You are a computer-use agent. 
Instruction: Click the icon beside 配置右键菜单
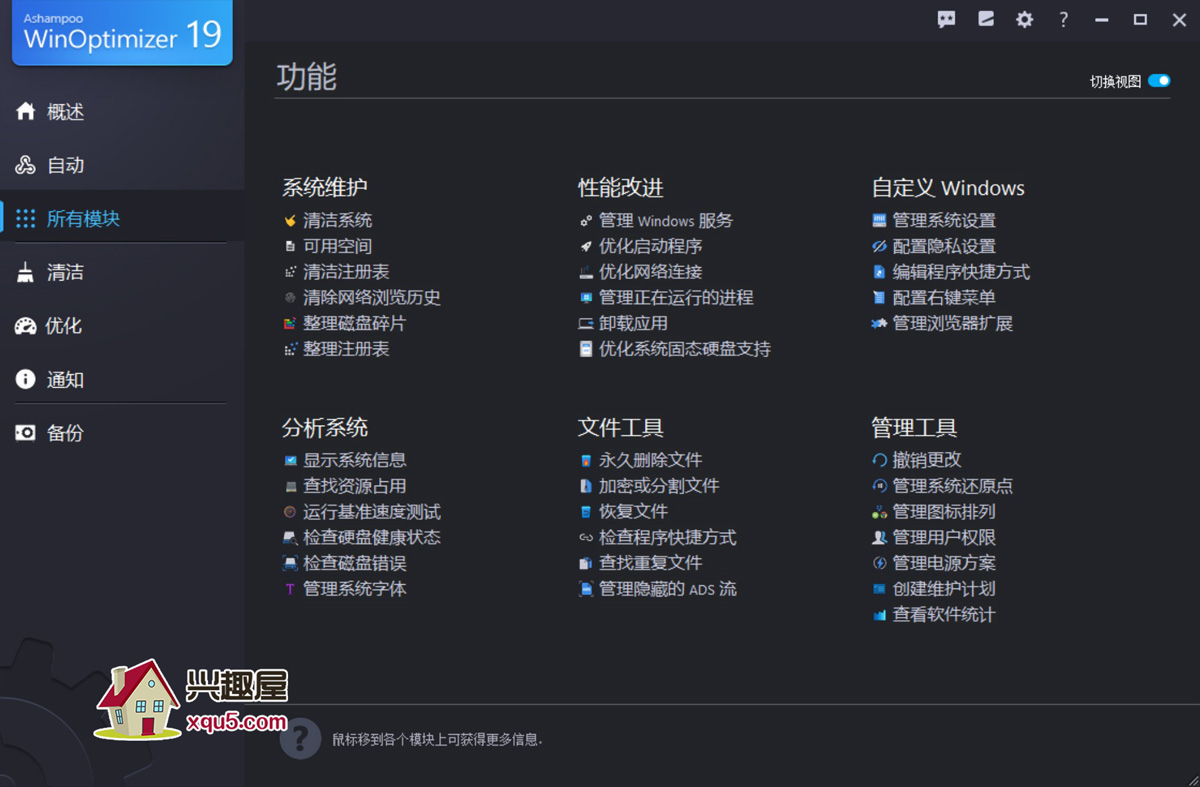(x=879, y=298)
